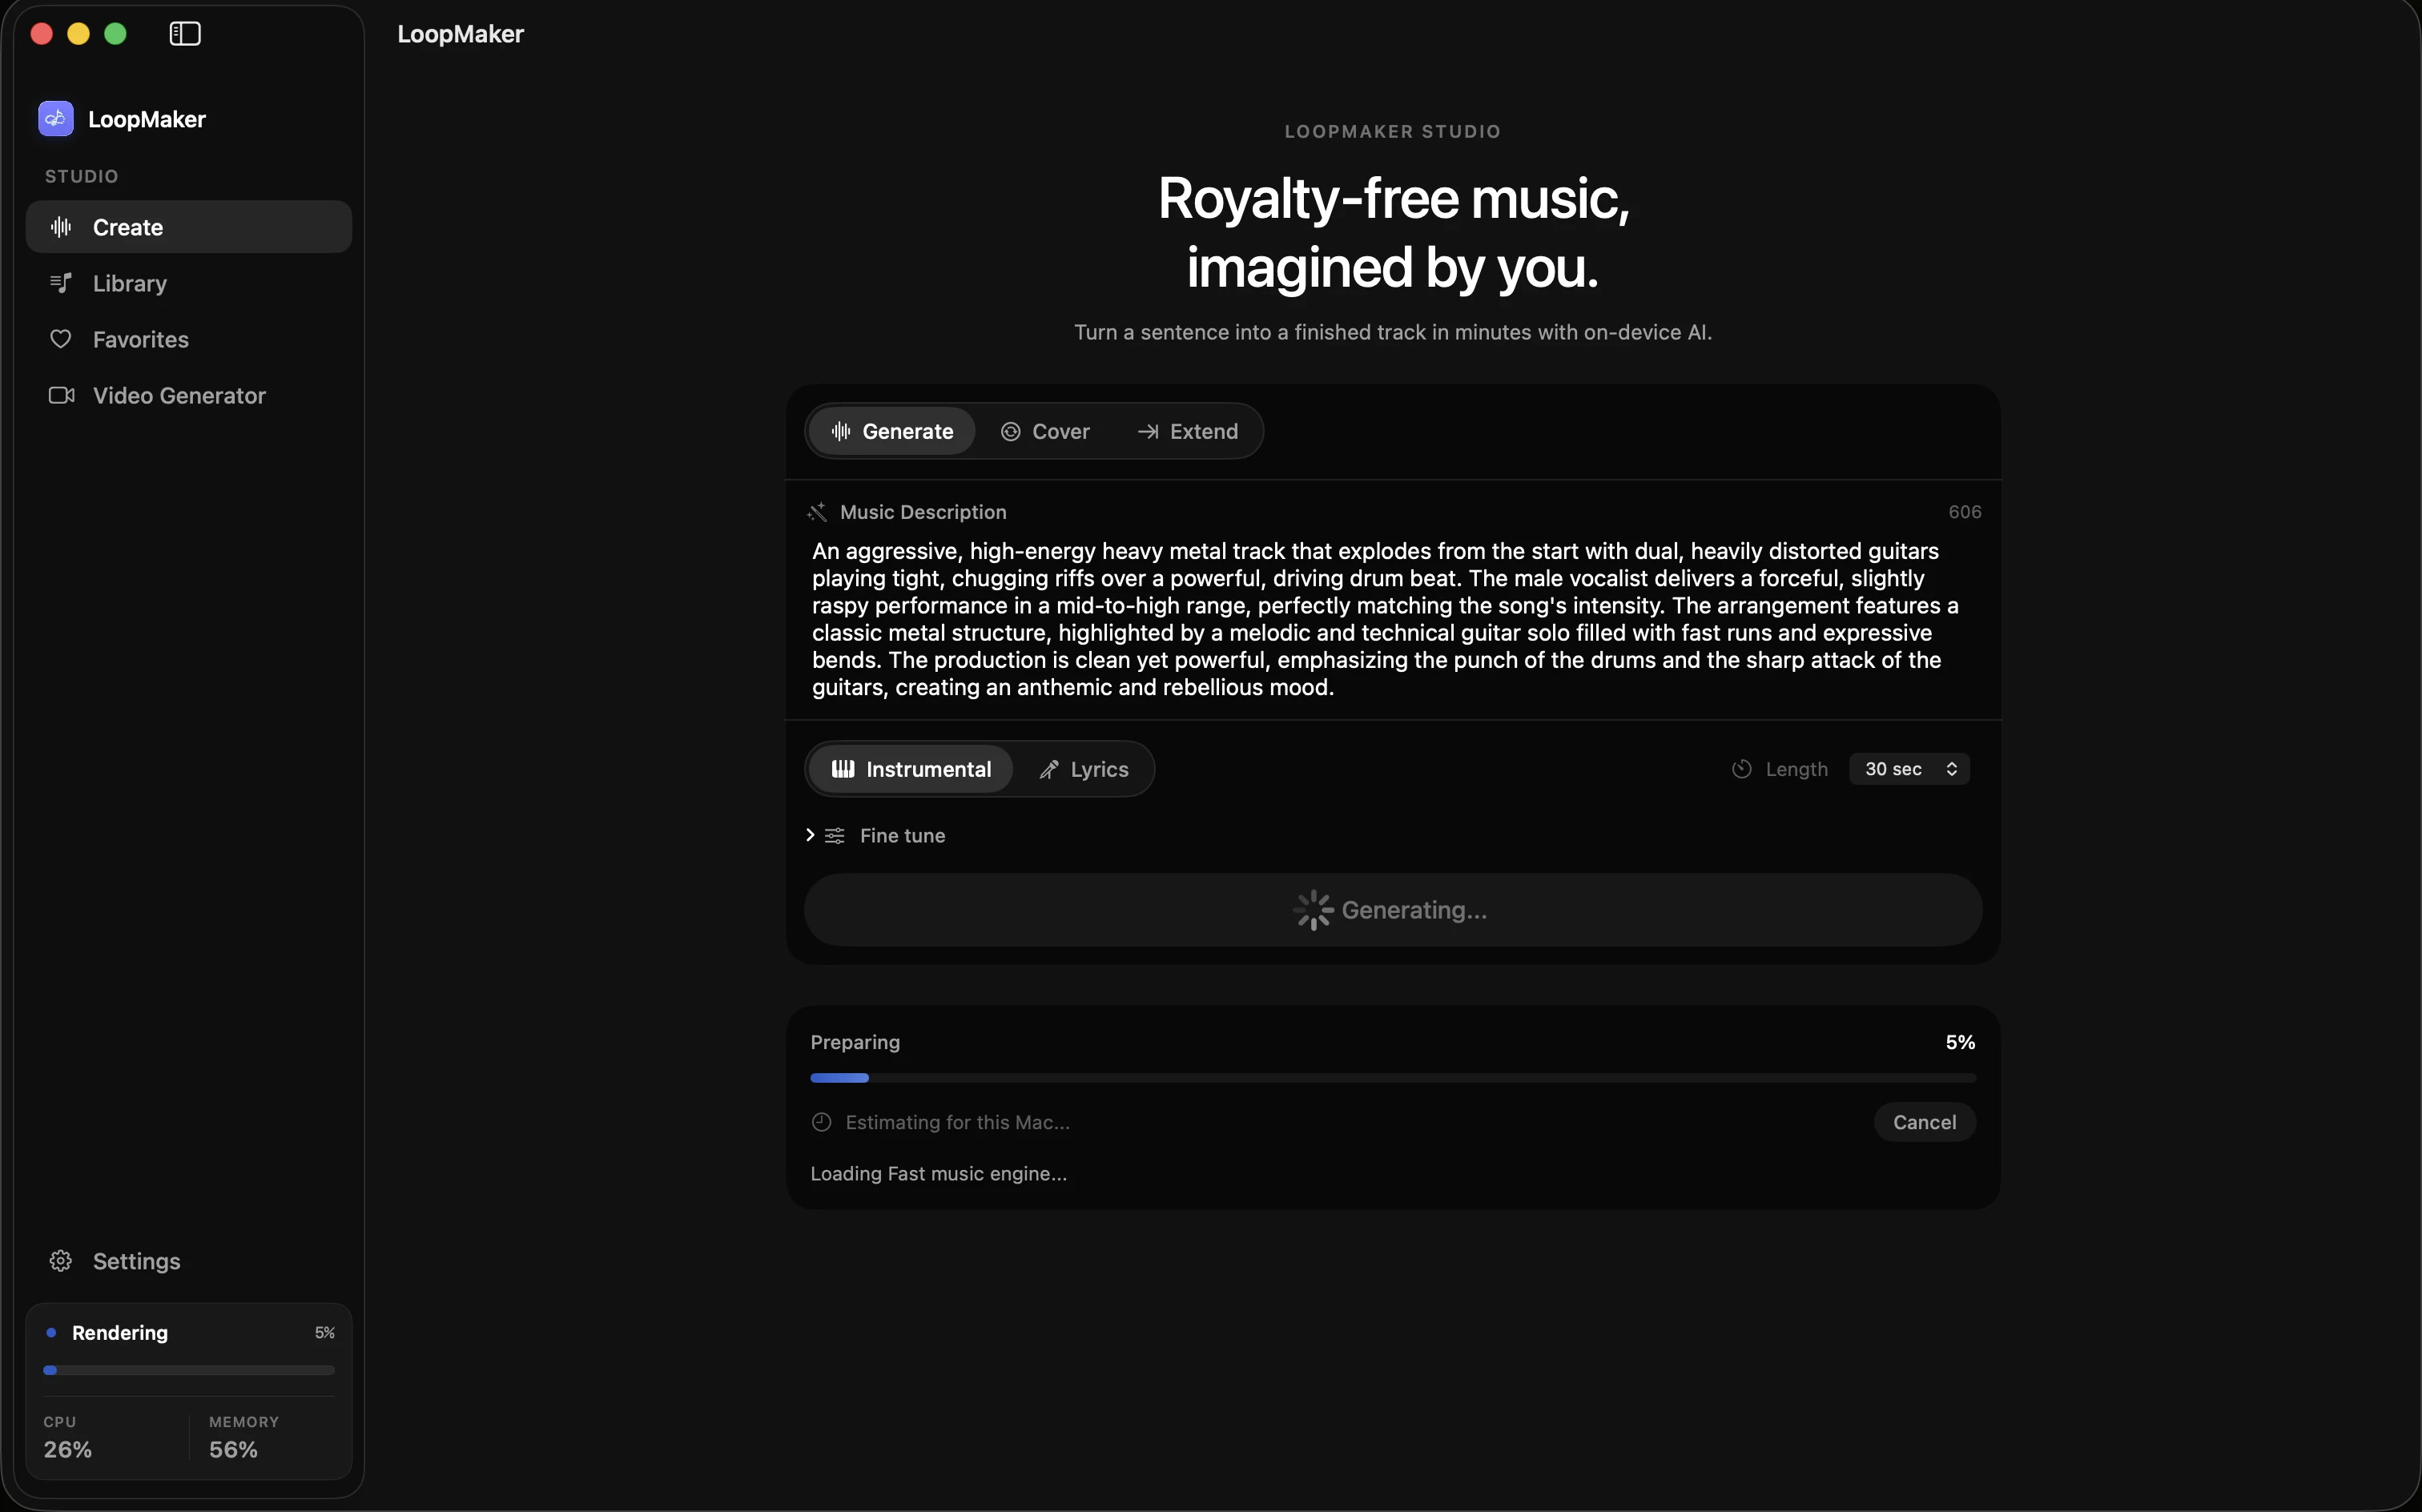Switch to the Extend tab
The height and width of the screenshot is (1512, 2422).
(1188, 431)
